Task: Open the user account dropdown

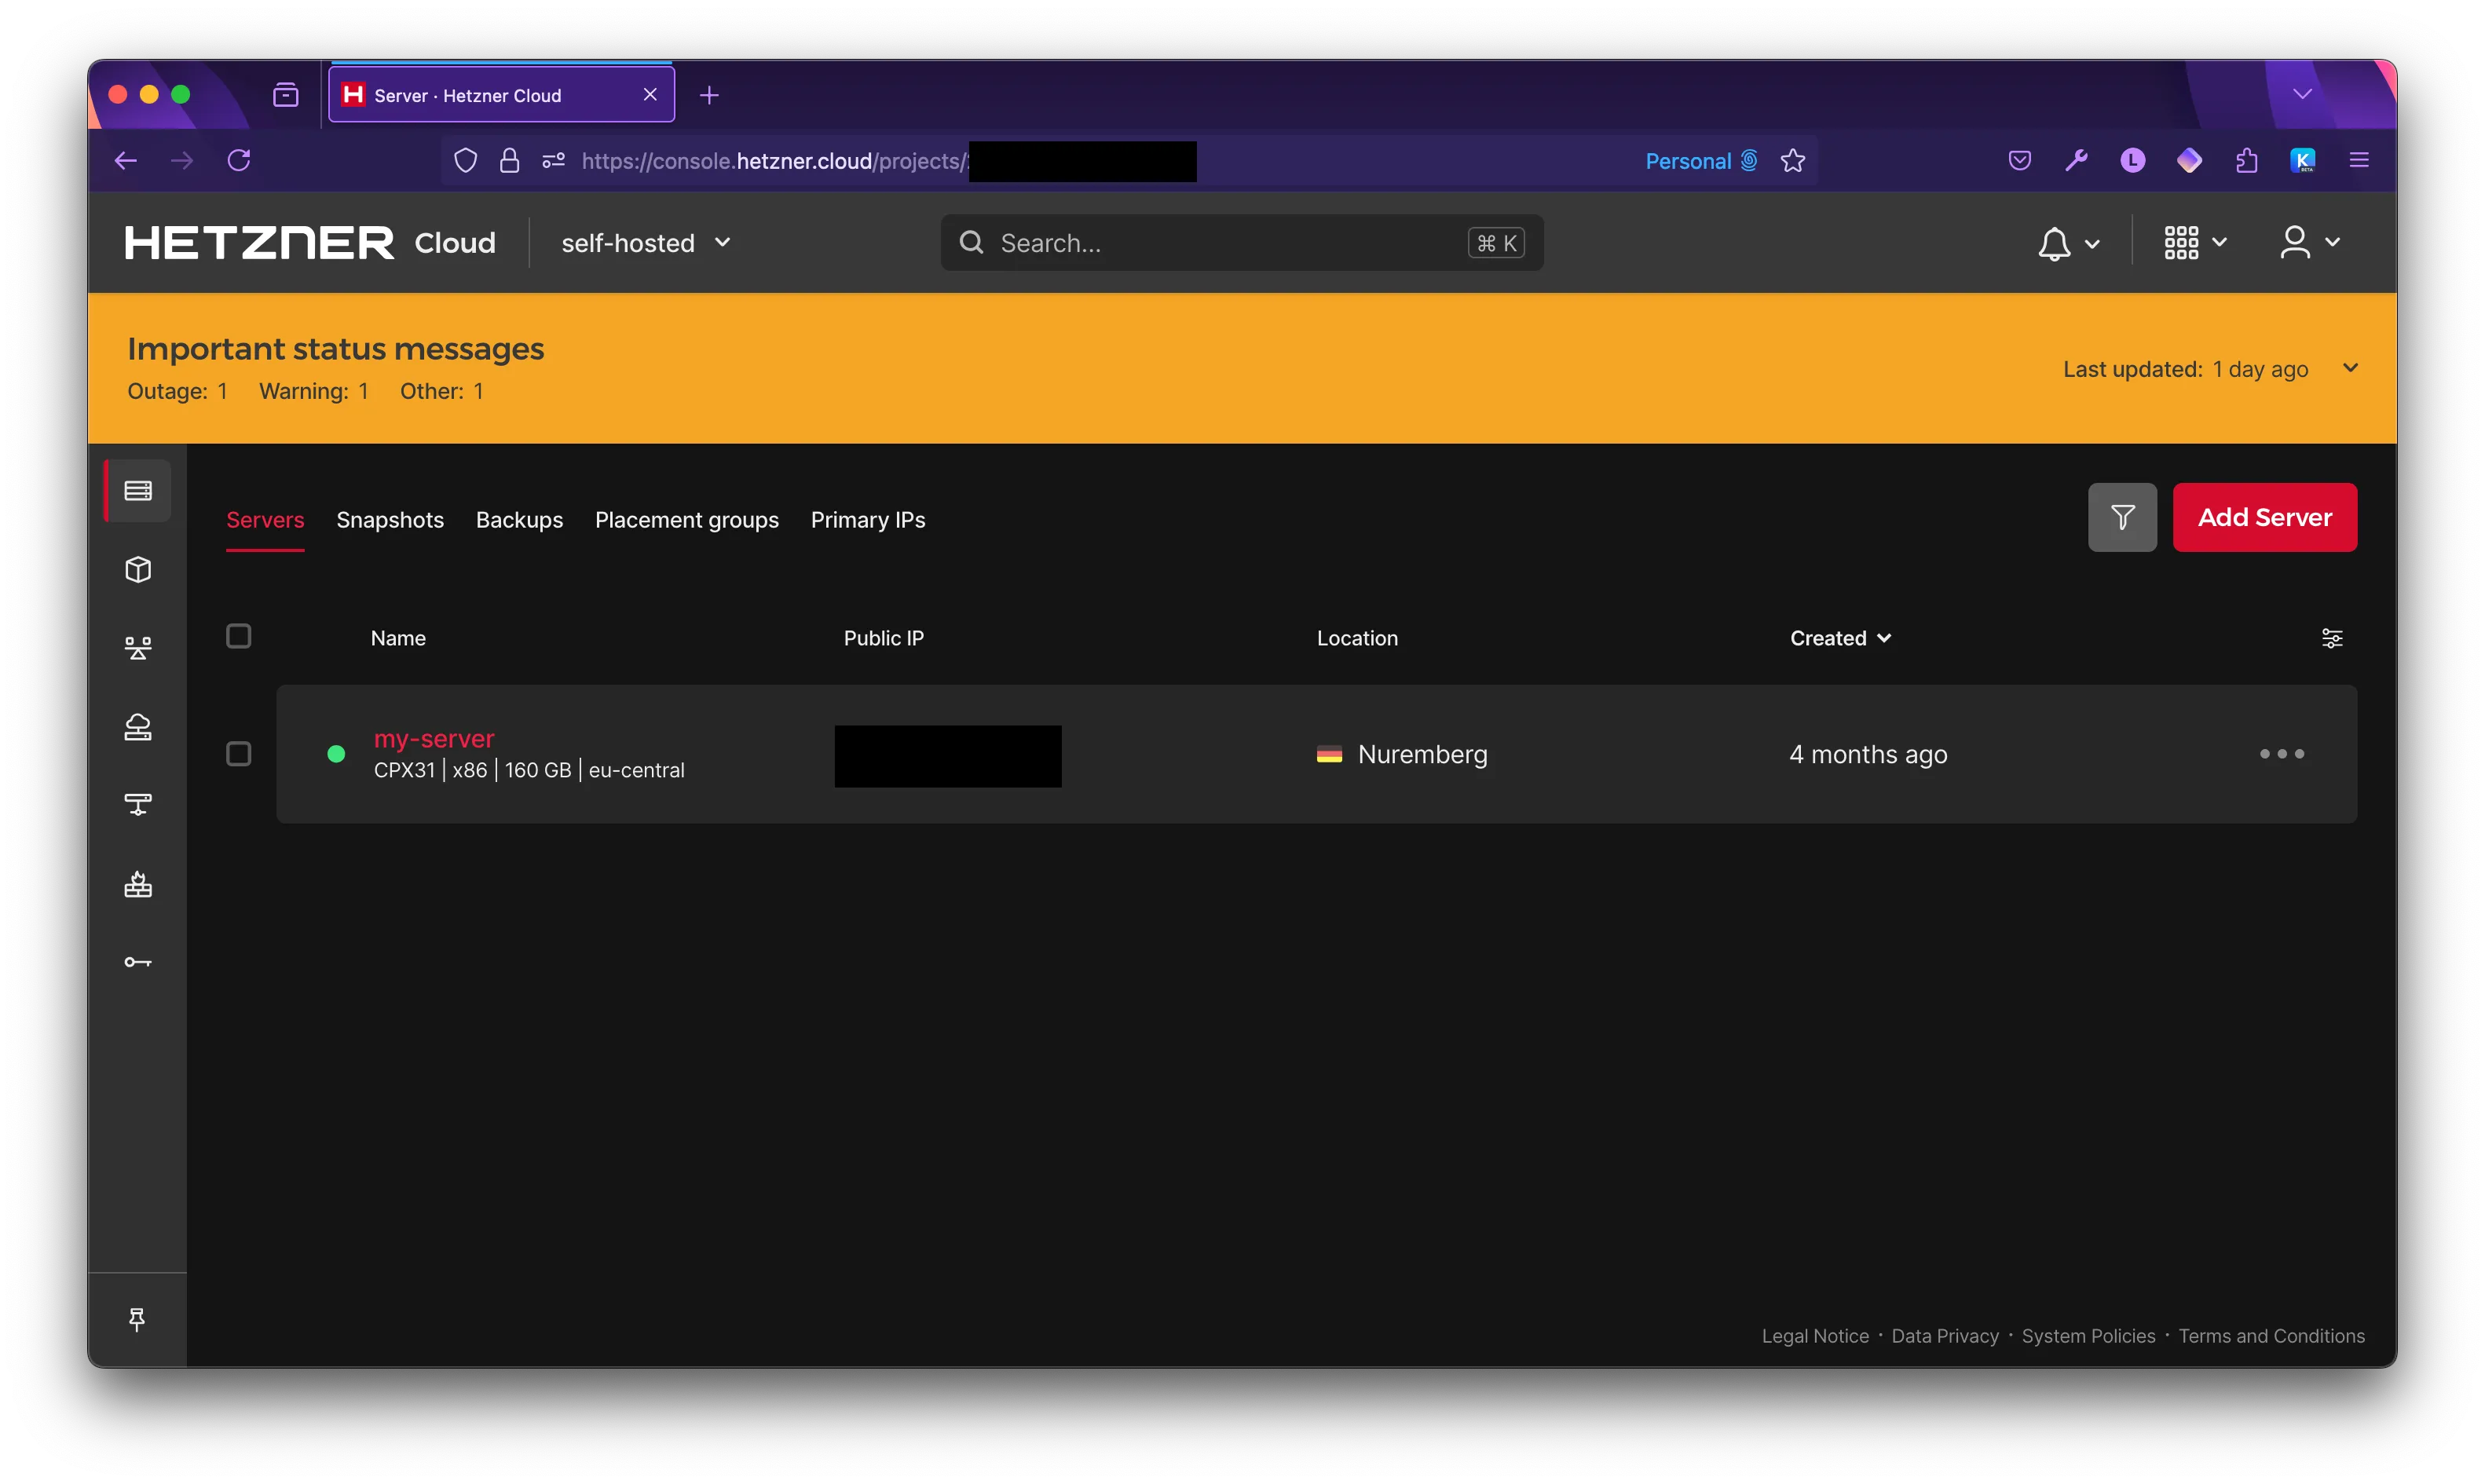Action: tap(2310, 243)
